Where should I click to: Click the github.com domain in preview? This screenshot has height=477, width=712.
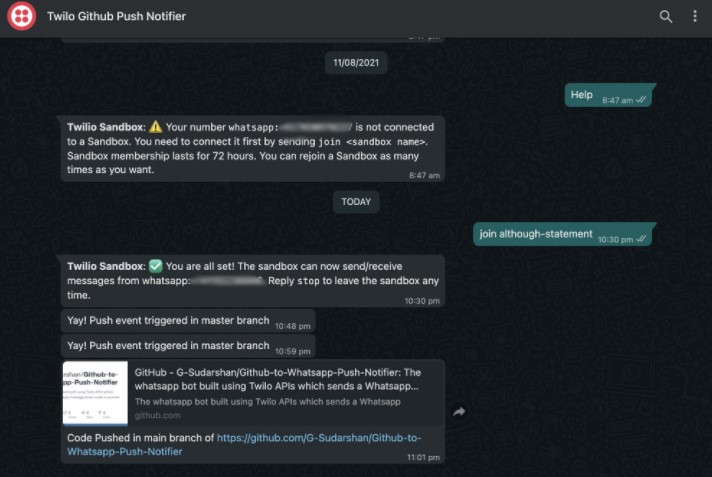tap(158, 415)
